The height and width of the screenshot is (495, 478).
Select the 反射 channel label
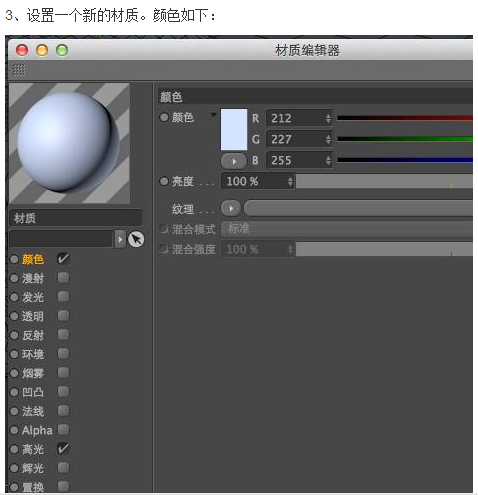(x=33, y=335)
